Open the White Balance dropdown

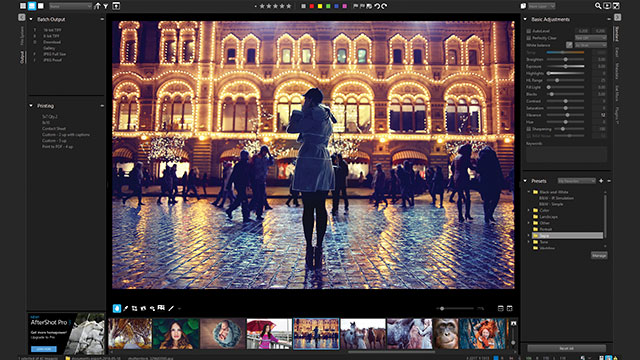(x=591, y=45)
